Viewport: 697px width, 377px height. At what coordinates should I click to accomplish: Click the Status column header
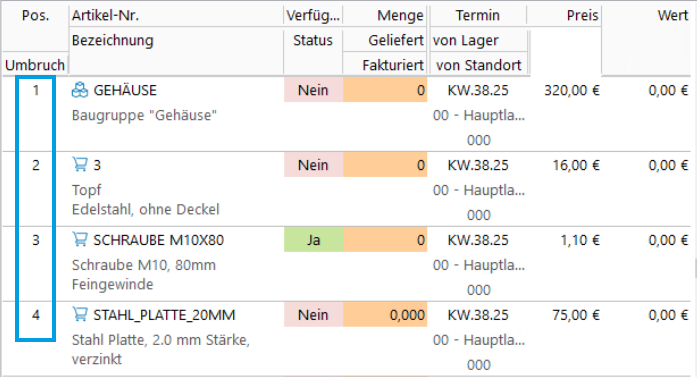313,40
